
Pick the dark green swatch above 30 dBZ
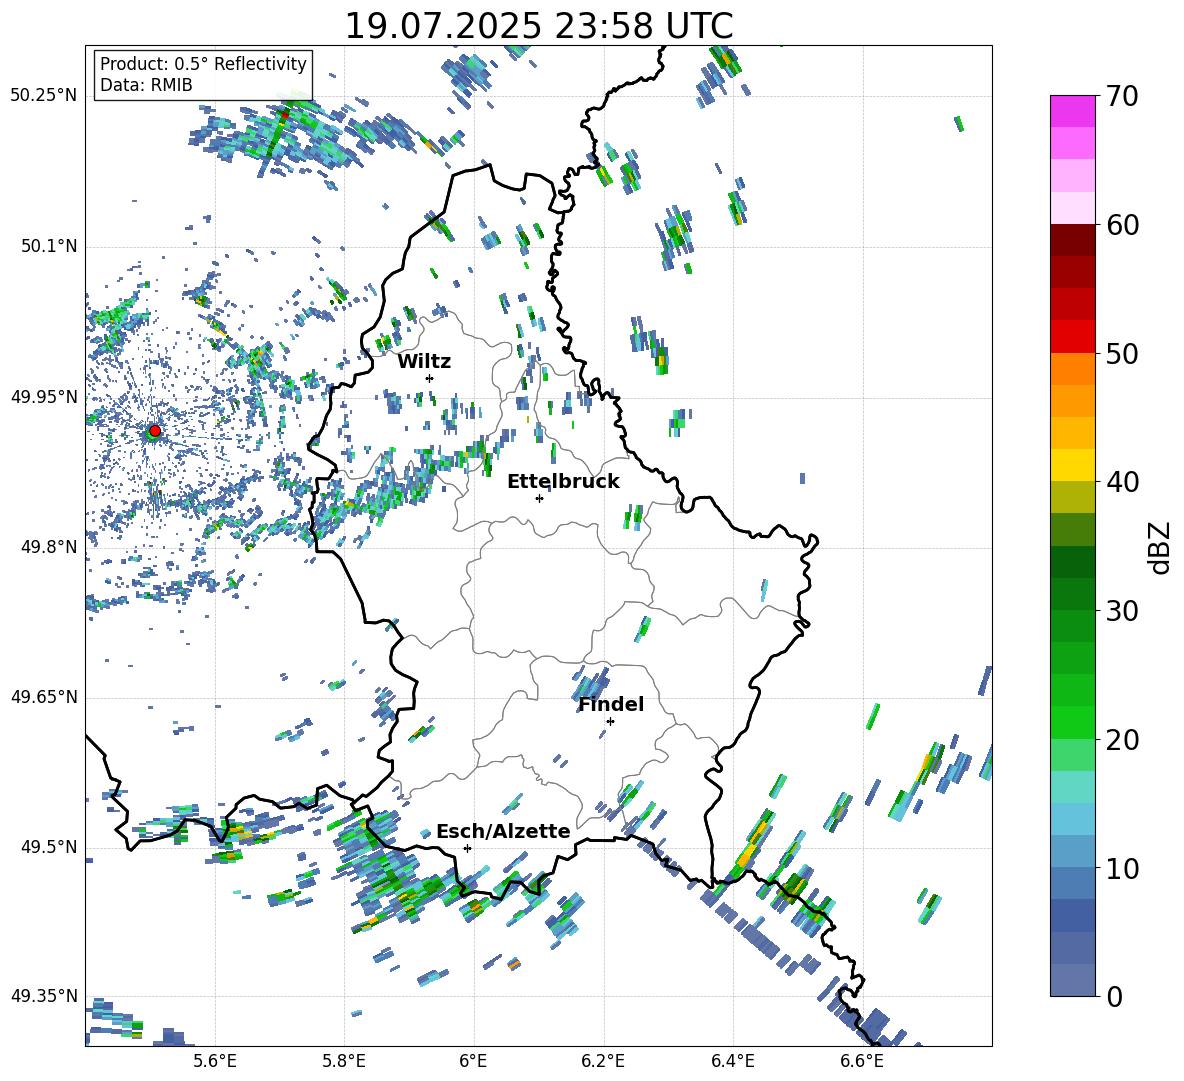point(1072,594)
